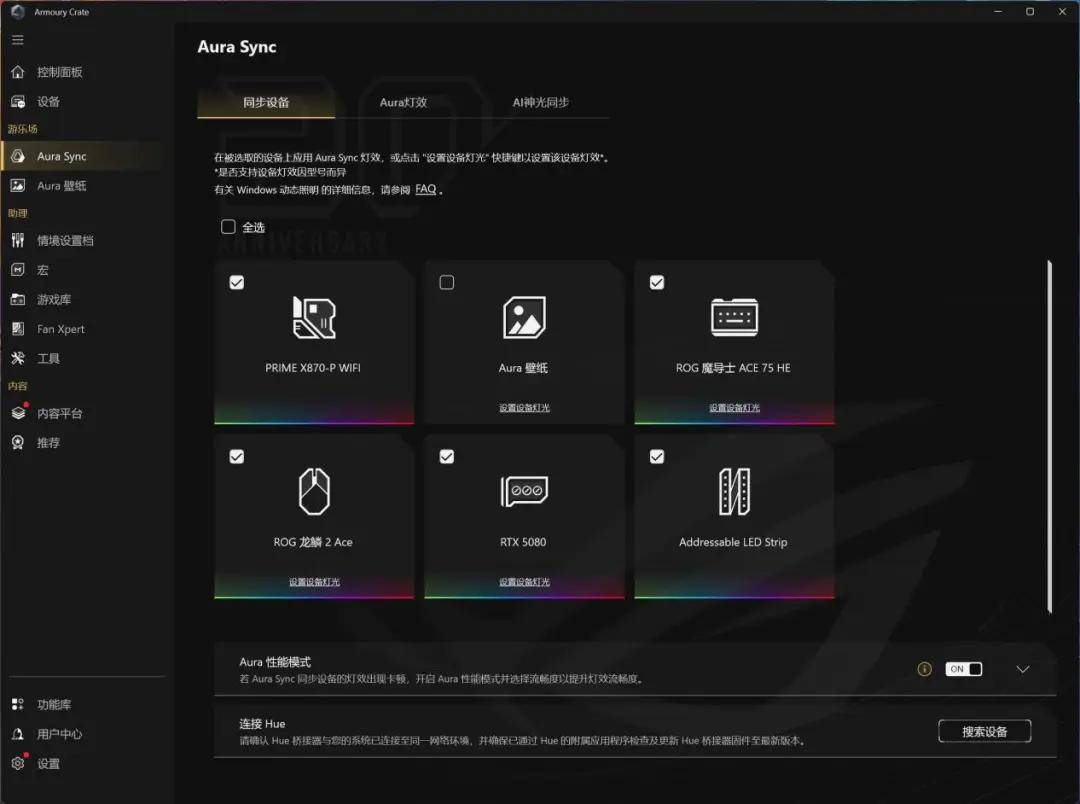The width and height of the screenshot is (1080, 804).
Task: Click the 宏 macro icon
Action: (18, 270)
